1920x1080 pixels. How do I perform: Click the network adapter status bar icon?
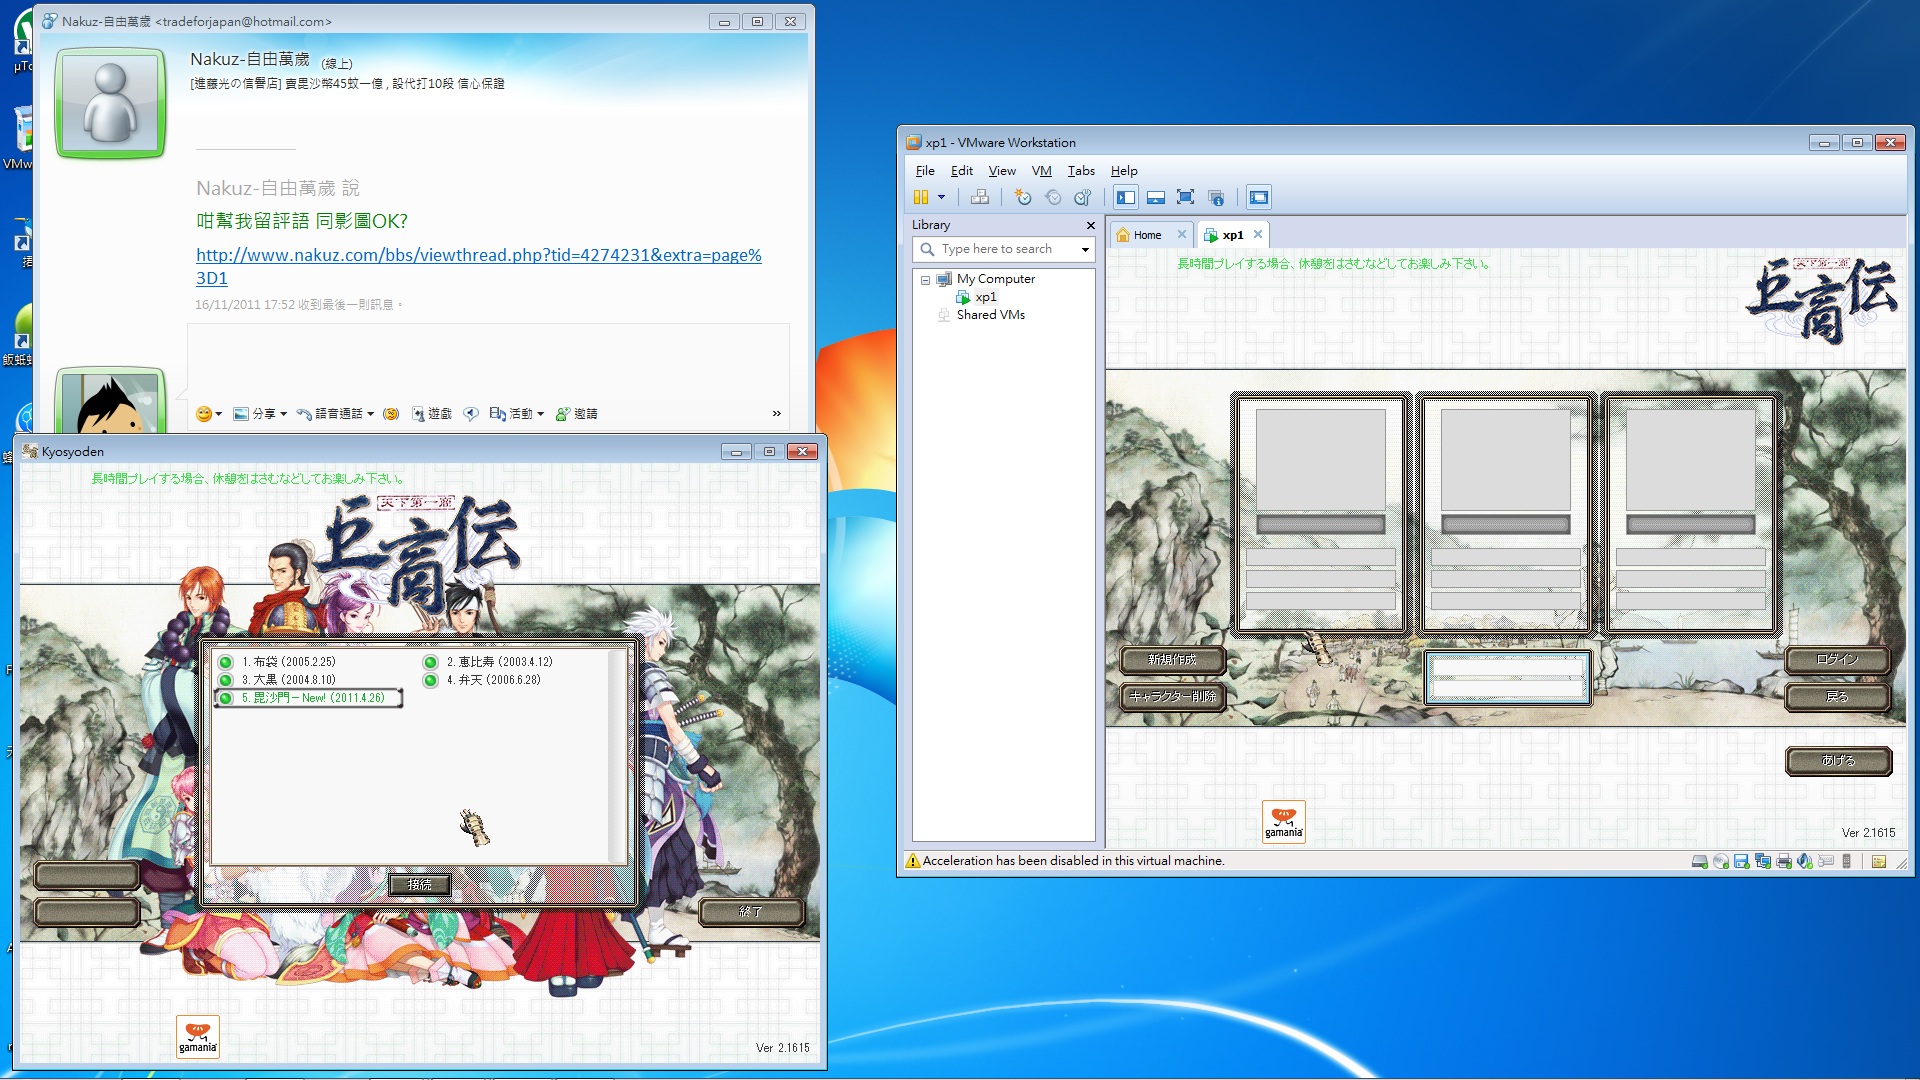[x=1762, y=861]
